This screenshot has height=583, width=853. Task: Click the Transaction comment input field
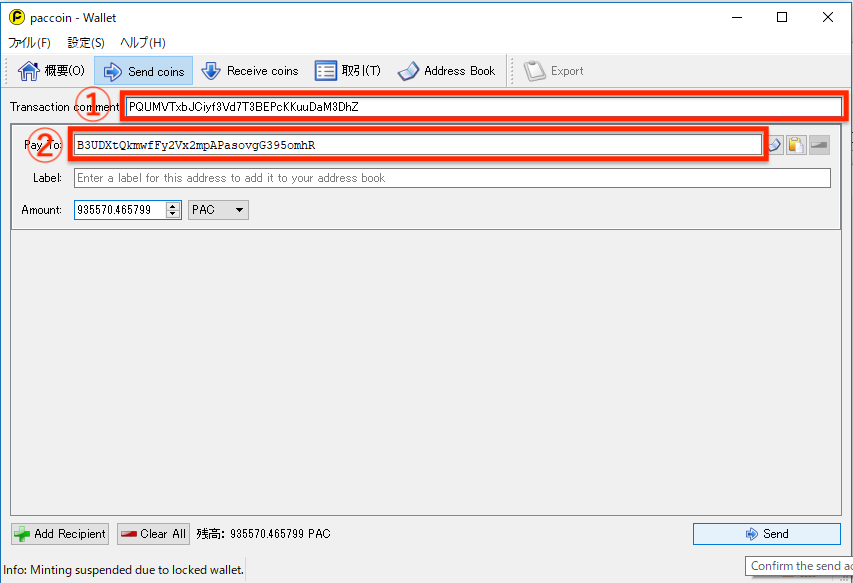pos(484,107)
